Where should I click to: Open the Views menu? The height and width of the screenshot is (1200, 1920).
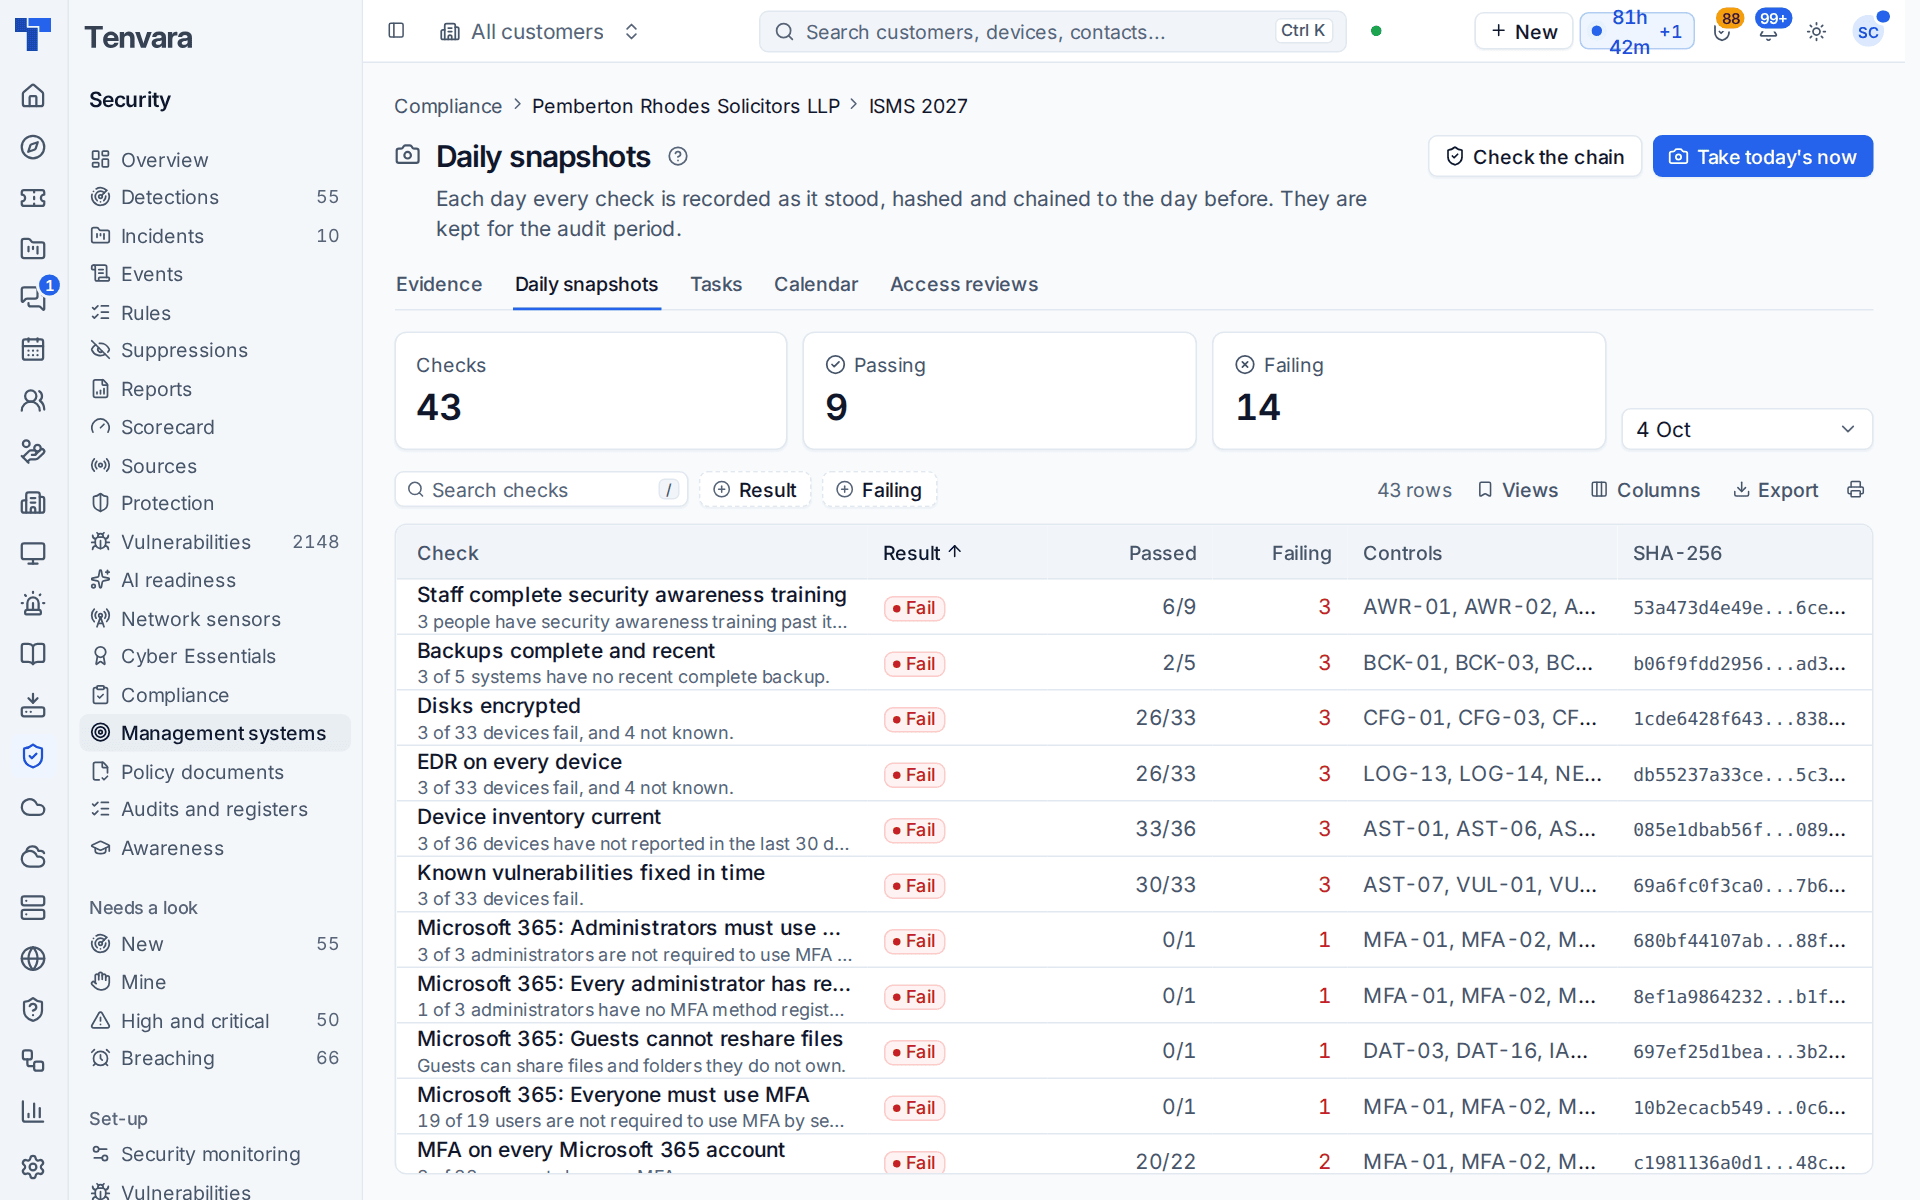click(x=1518, y=490)
